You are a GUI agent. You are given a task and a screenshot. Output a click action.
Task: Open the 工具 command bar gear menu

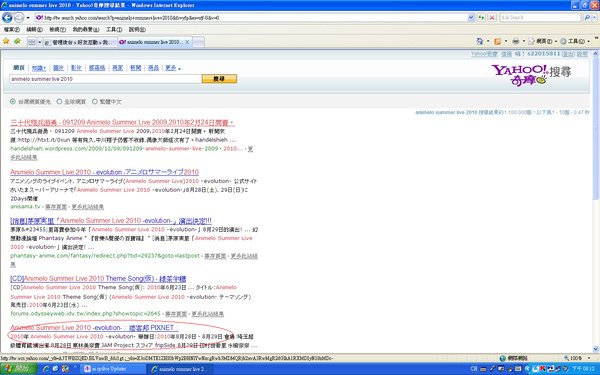574,41
